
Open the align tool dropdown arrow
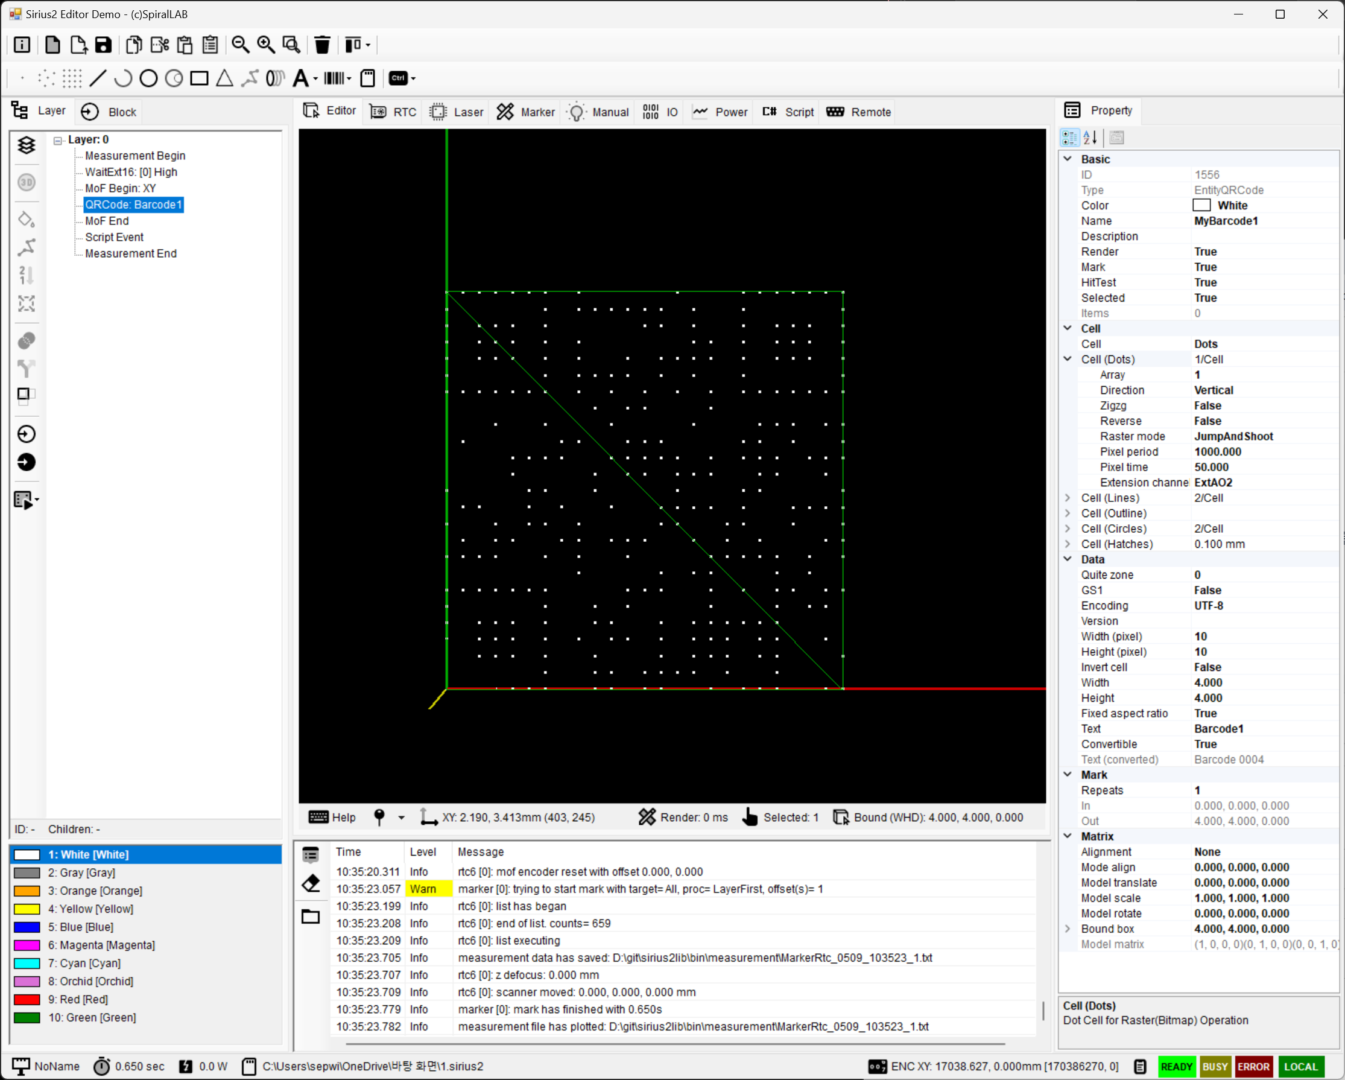[368, 45]
